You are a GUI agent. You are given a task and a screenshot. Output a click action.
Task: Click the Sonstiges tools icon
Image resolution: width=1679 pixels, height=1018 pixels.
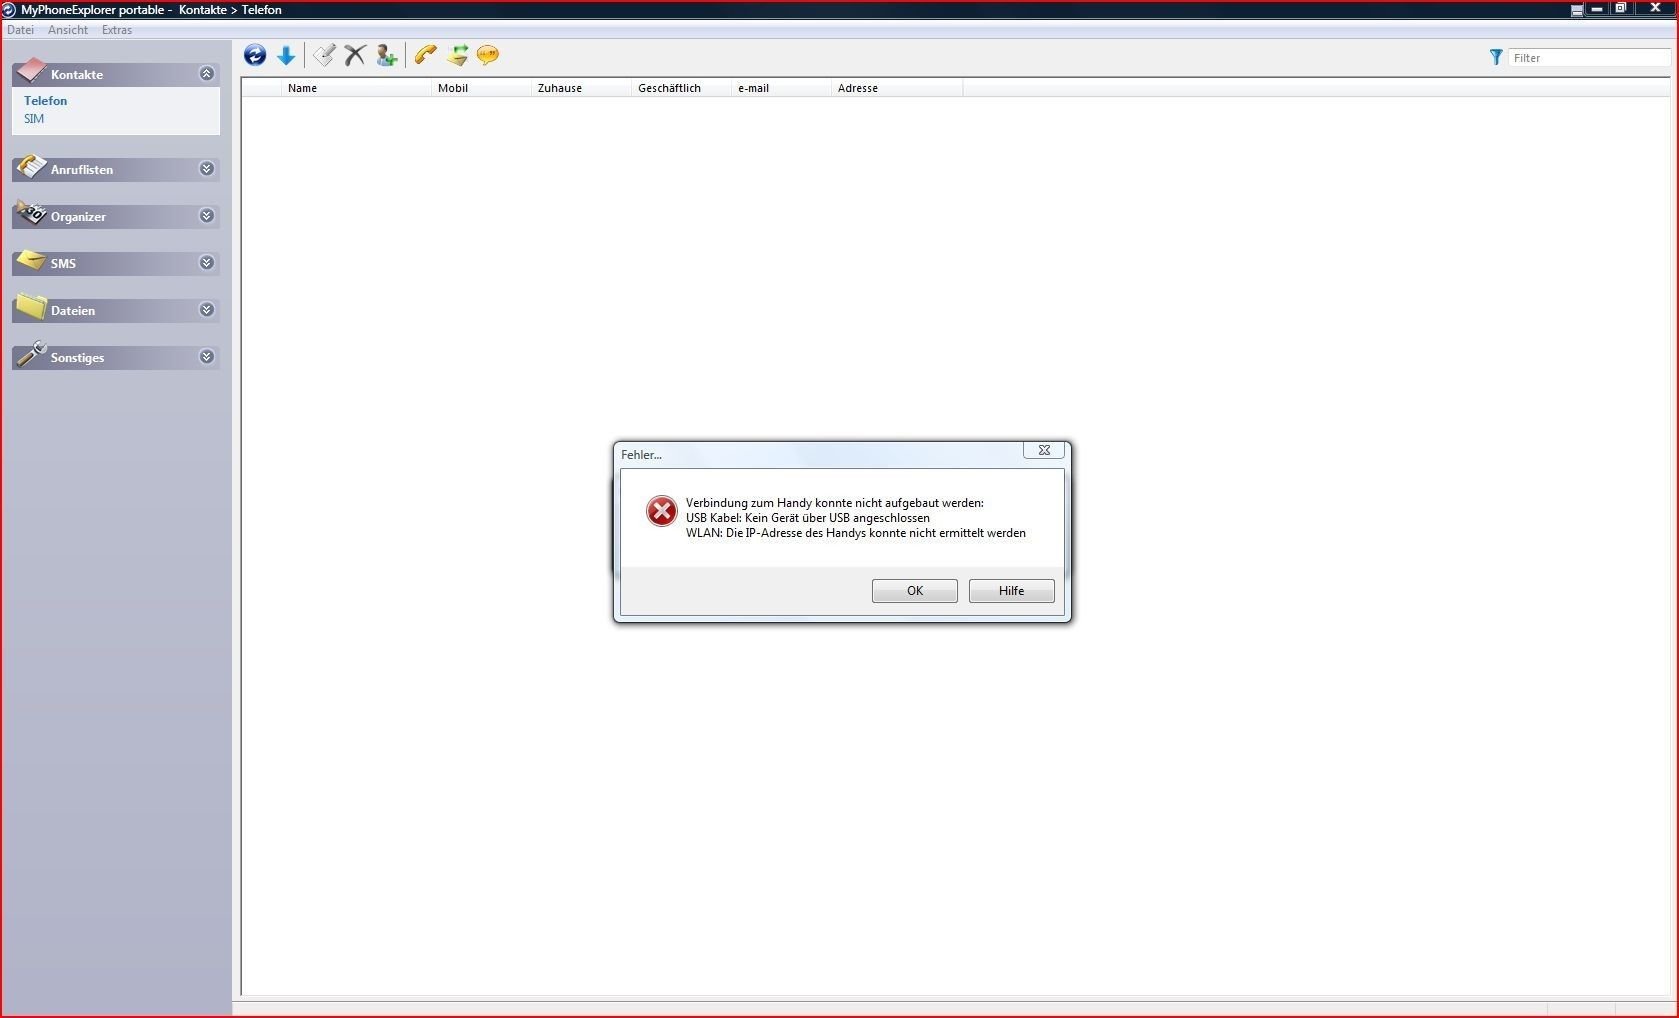[31, 353]
